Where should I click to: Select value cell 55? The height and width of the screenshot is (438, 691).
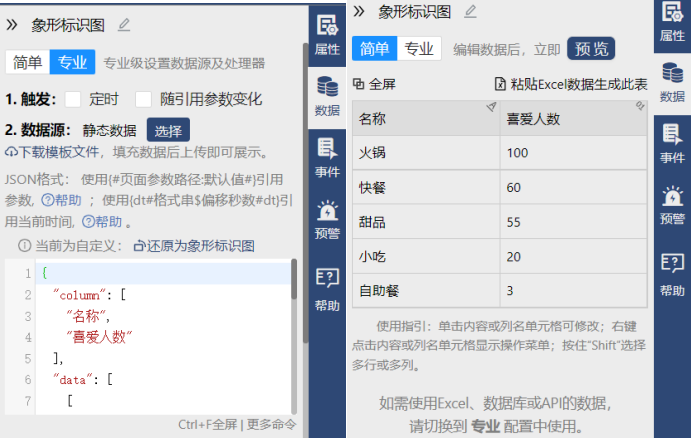[574, 222]
